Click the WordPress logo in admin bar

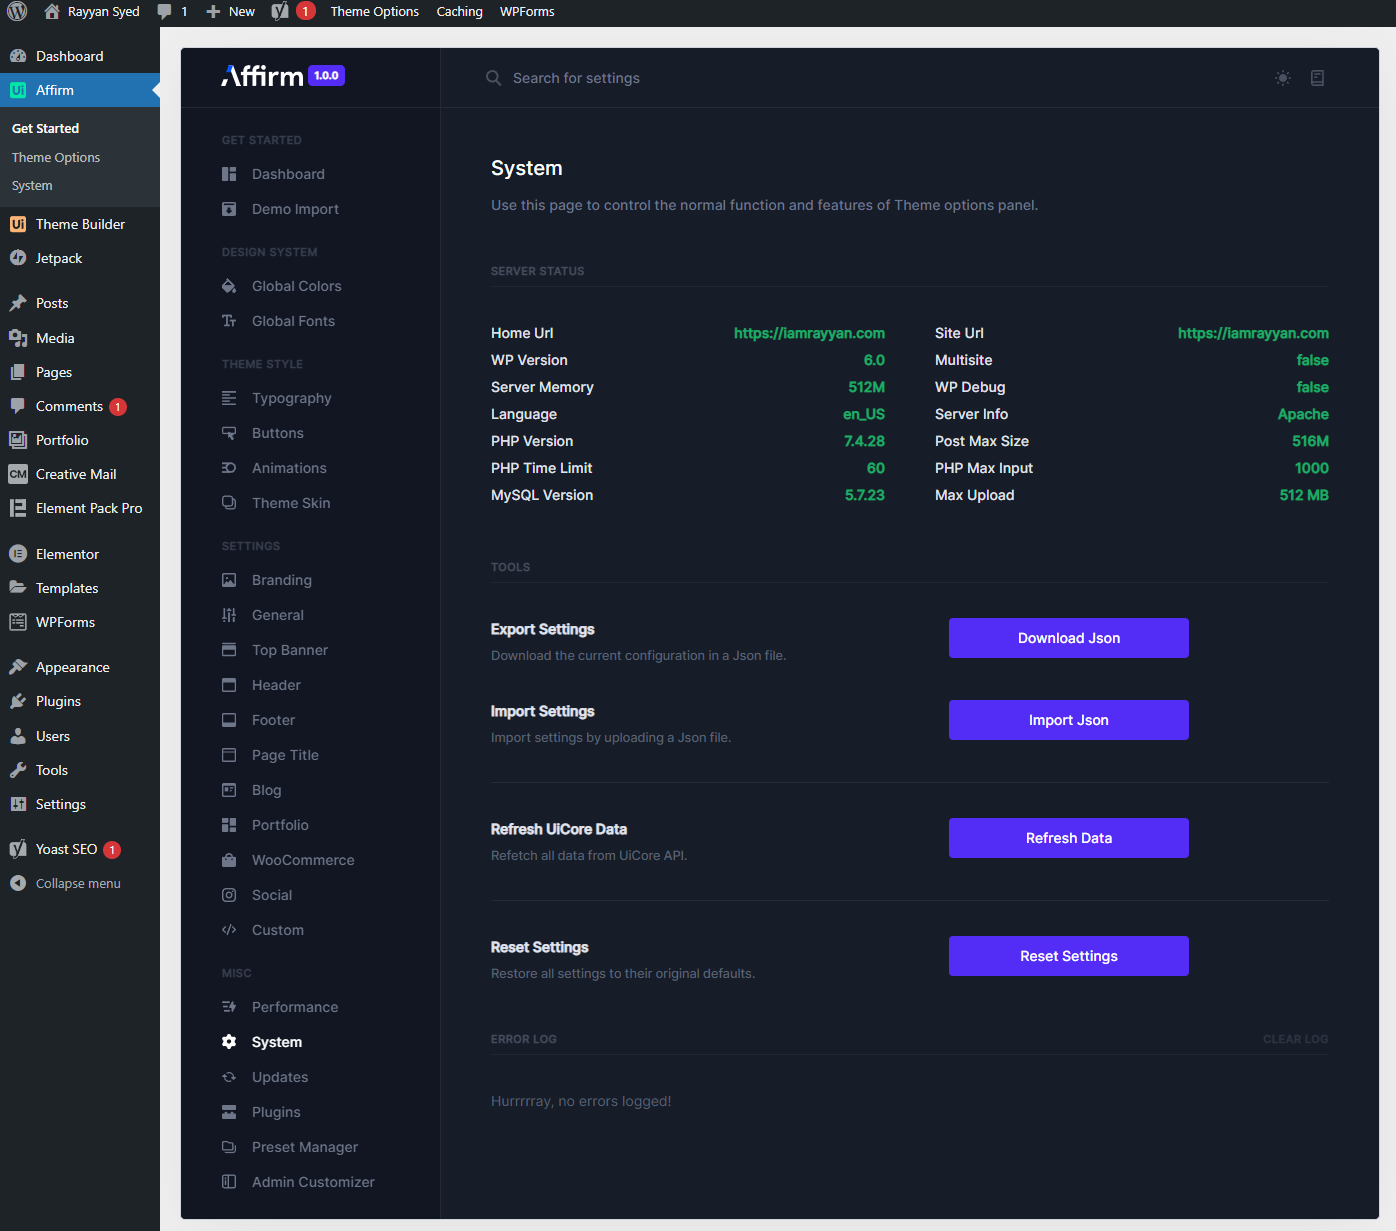coord(17,12)
